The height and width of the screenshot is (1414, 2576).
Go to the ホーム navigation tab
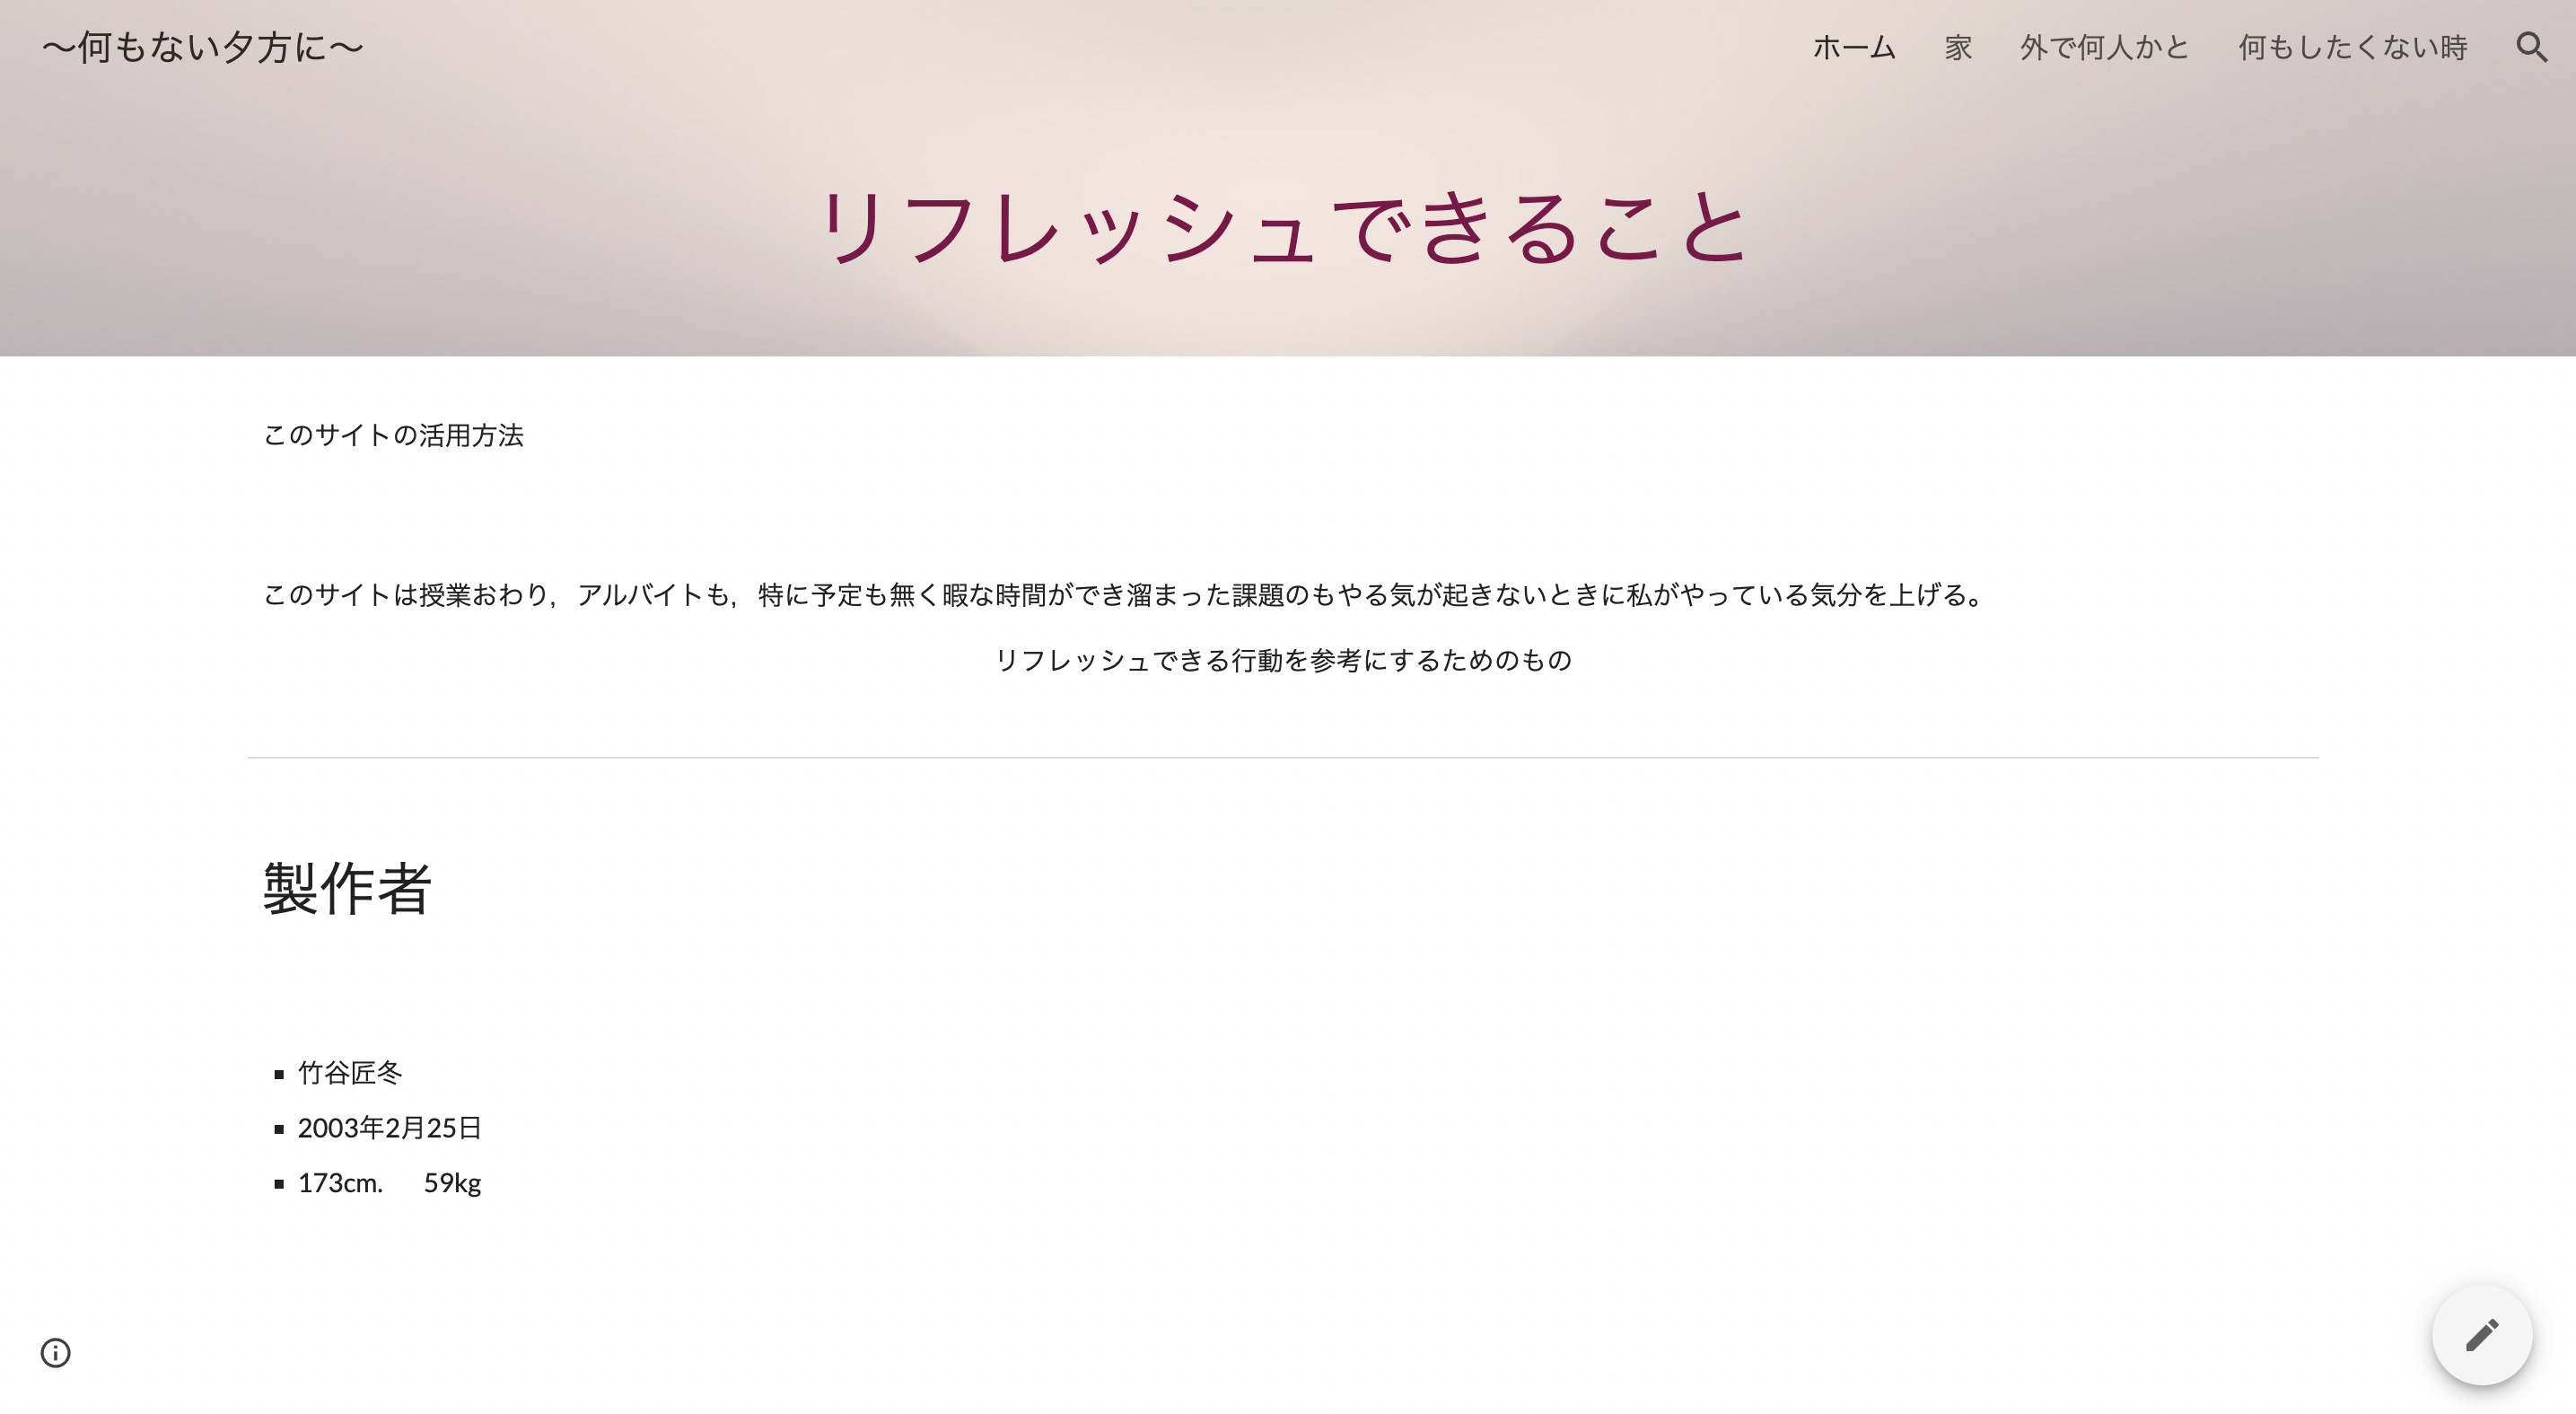(x=1853, y=47)
